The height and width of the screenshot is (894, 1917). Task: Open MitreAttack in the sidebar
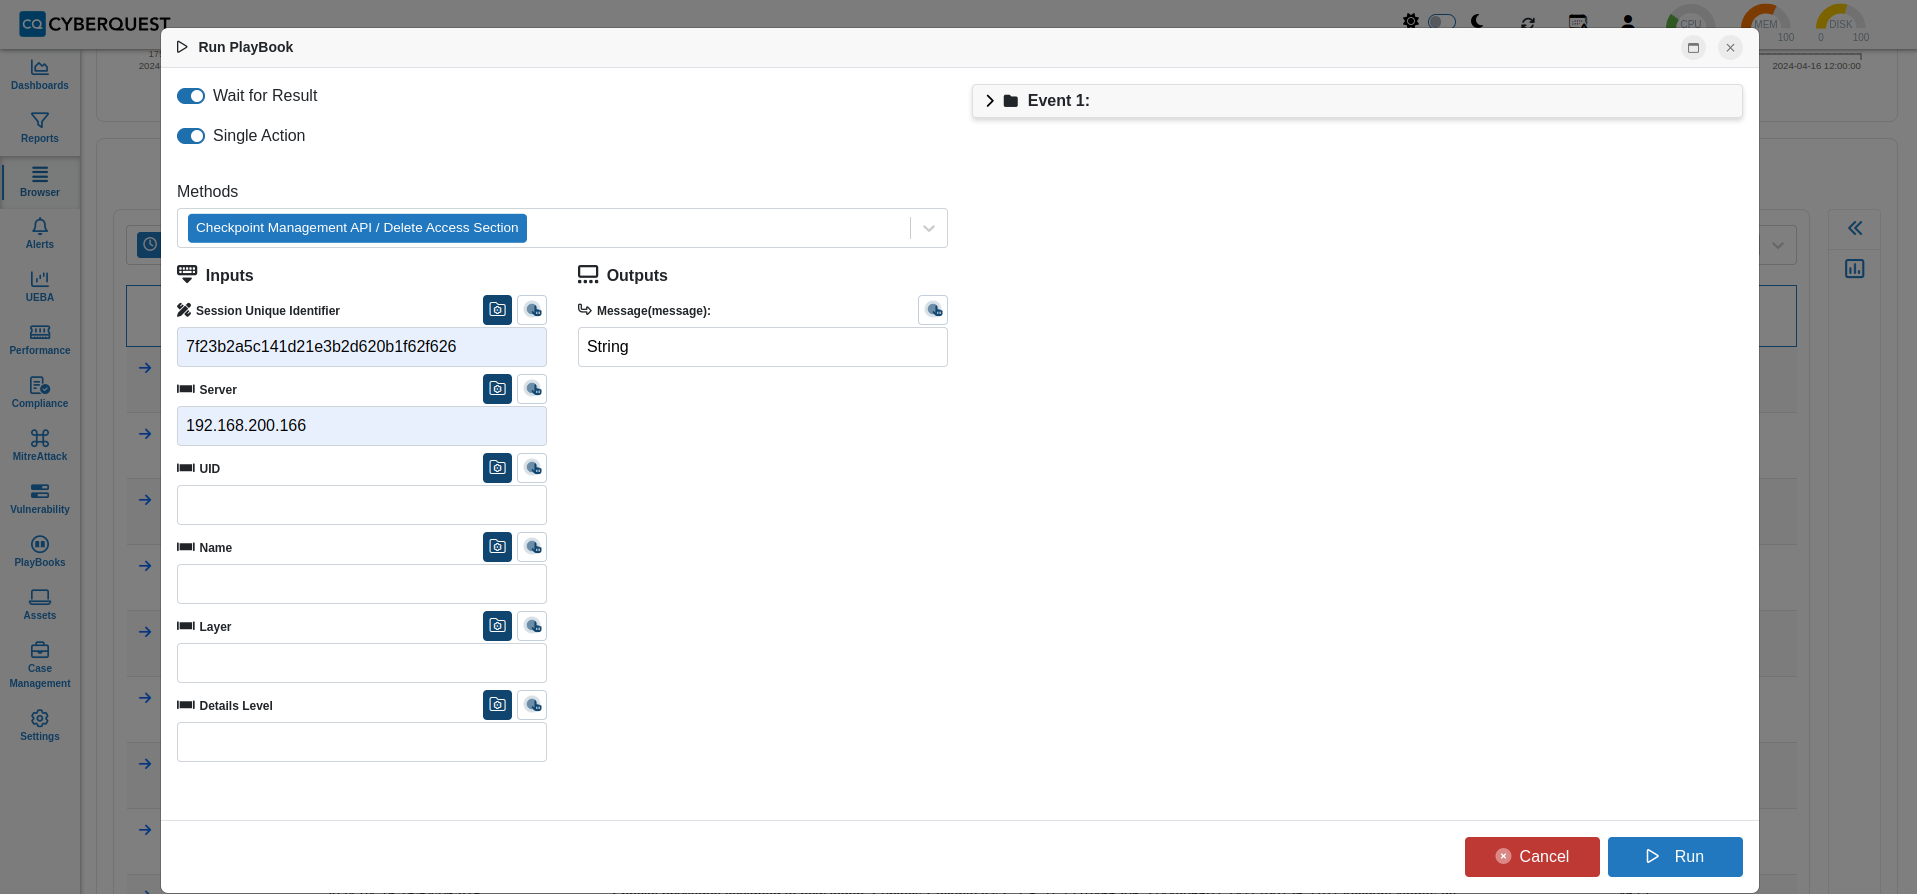click(40, 446)
